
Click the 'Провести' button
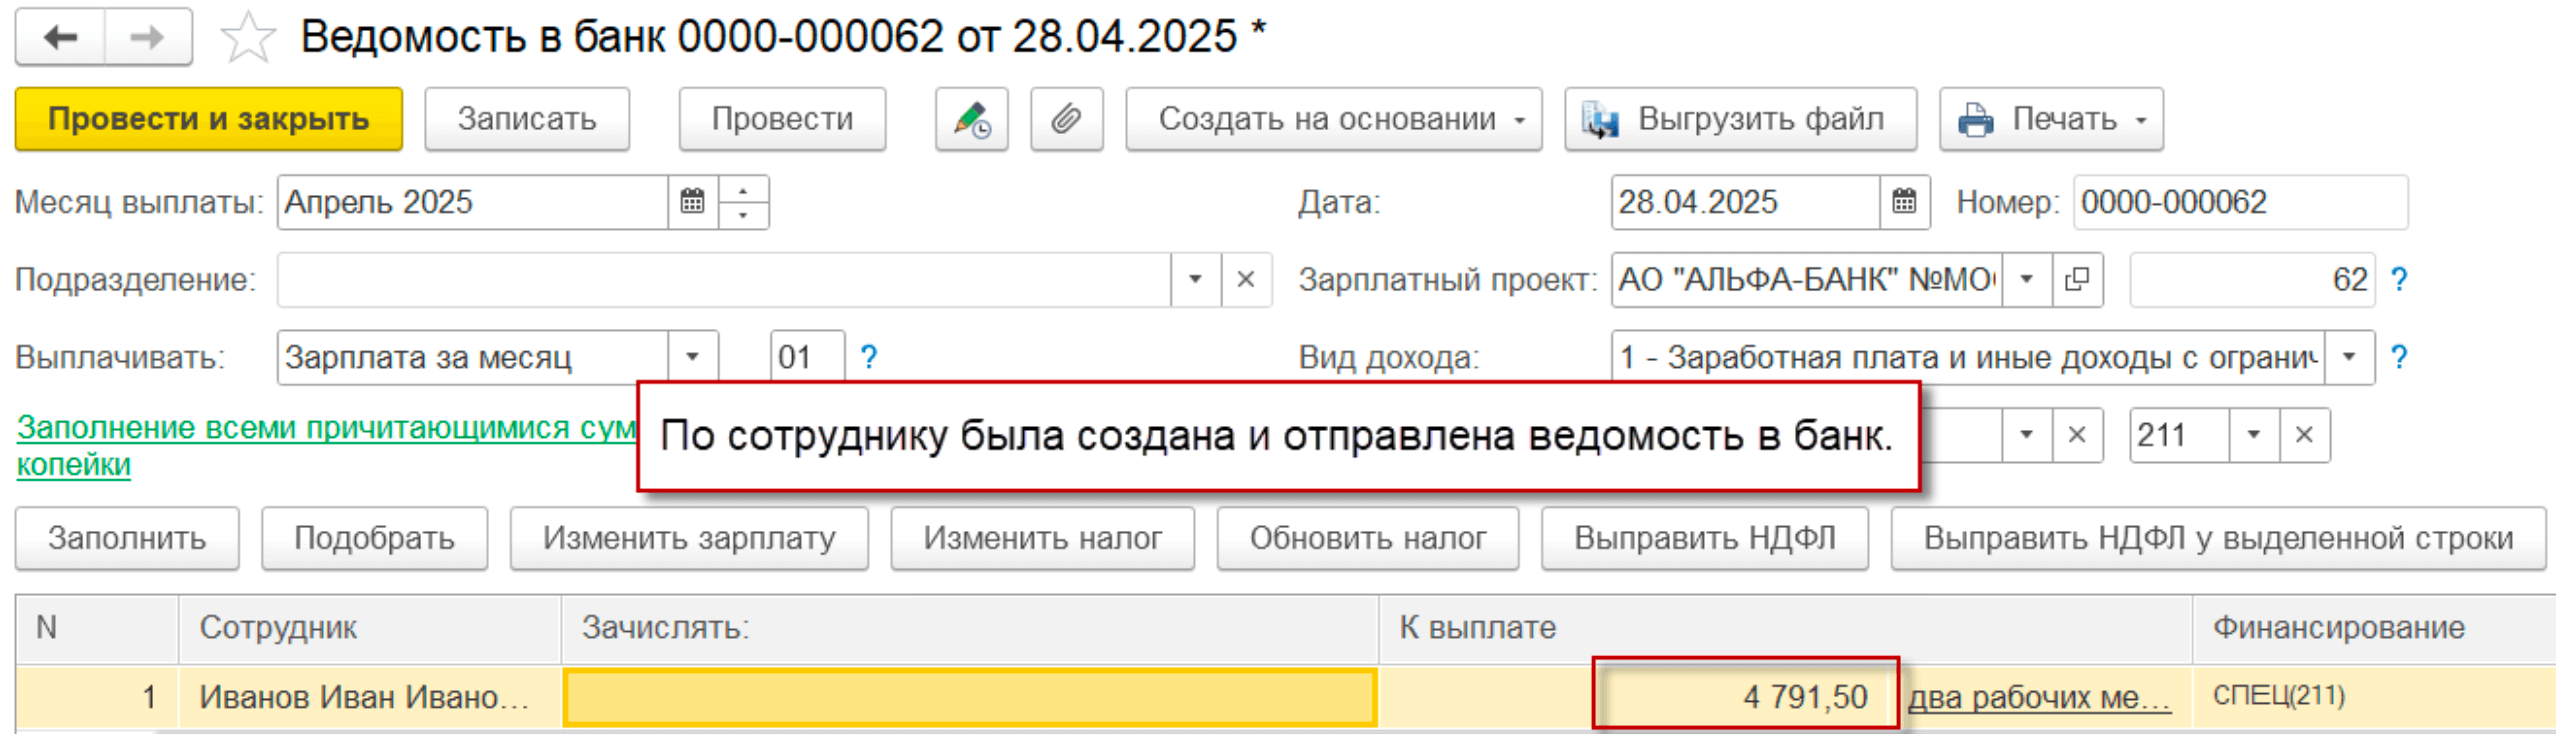pyautogui.click(x=782, y=119)
